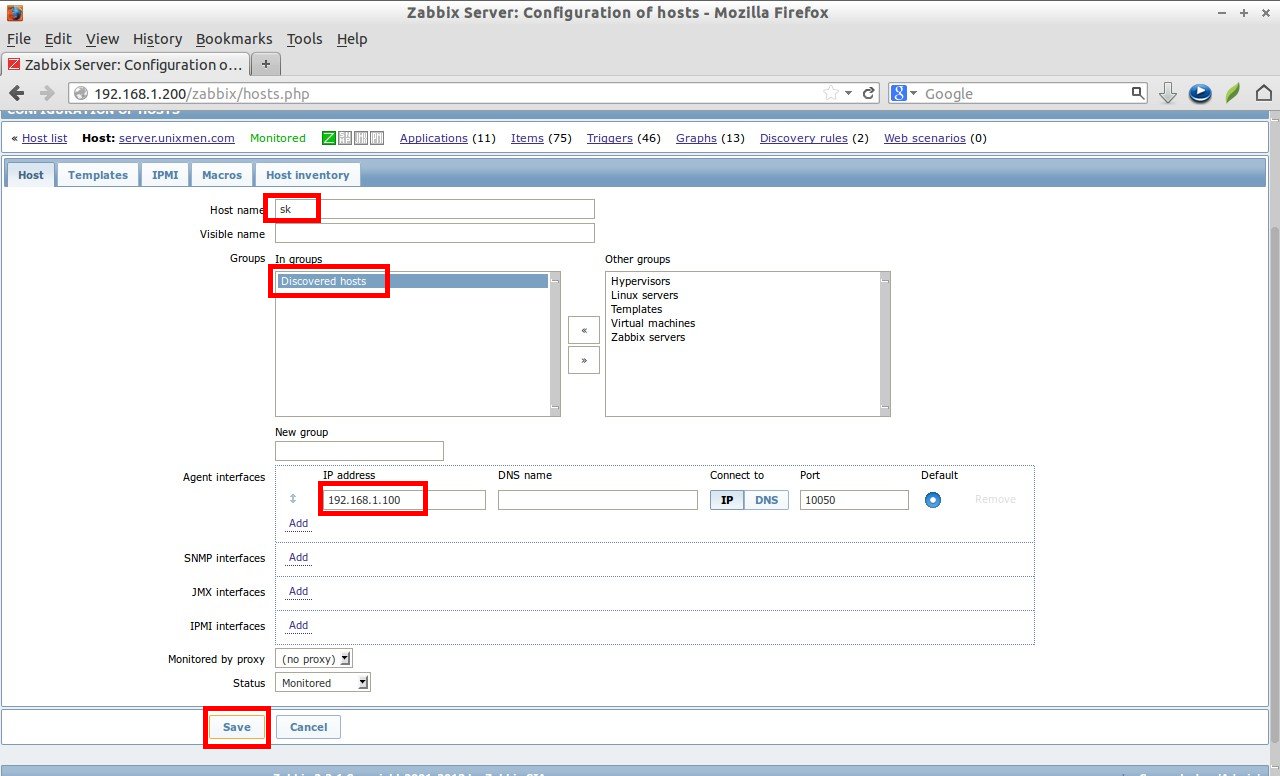Move group left with the « button
The width and height of the screenshot is (1280, 776).
click(x=584, y=329)
